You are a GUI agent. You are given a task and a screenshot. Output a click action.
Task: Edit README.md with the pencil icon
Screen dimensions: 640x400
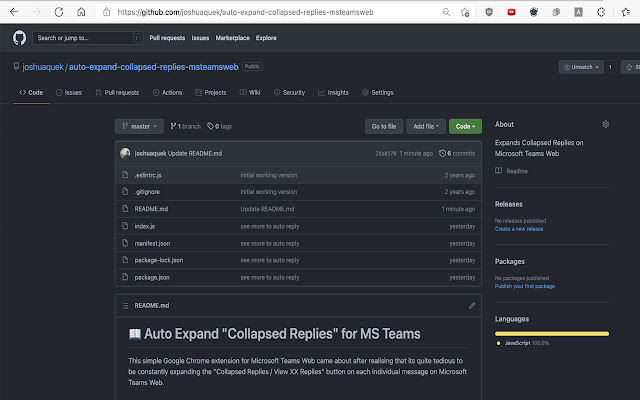(x=472, y=305)
